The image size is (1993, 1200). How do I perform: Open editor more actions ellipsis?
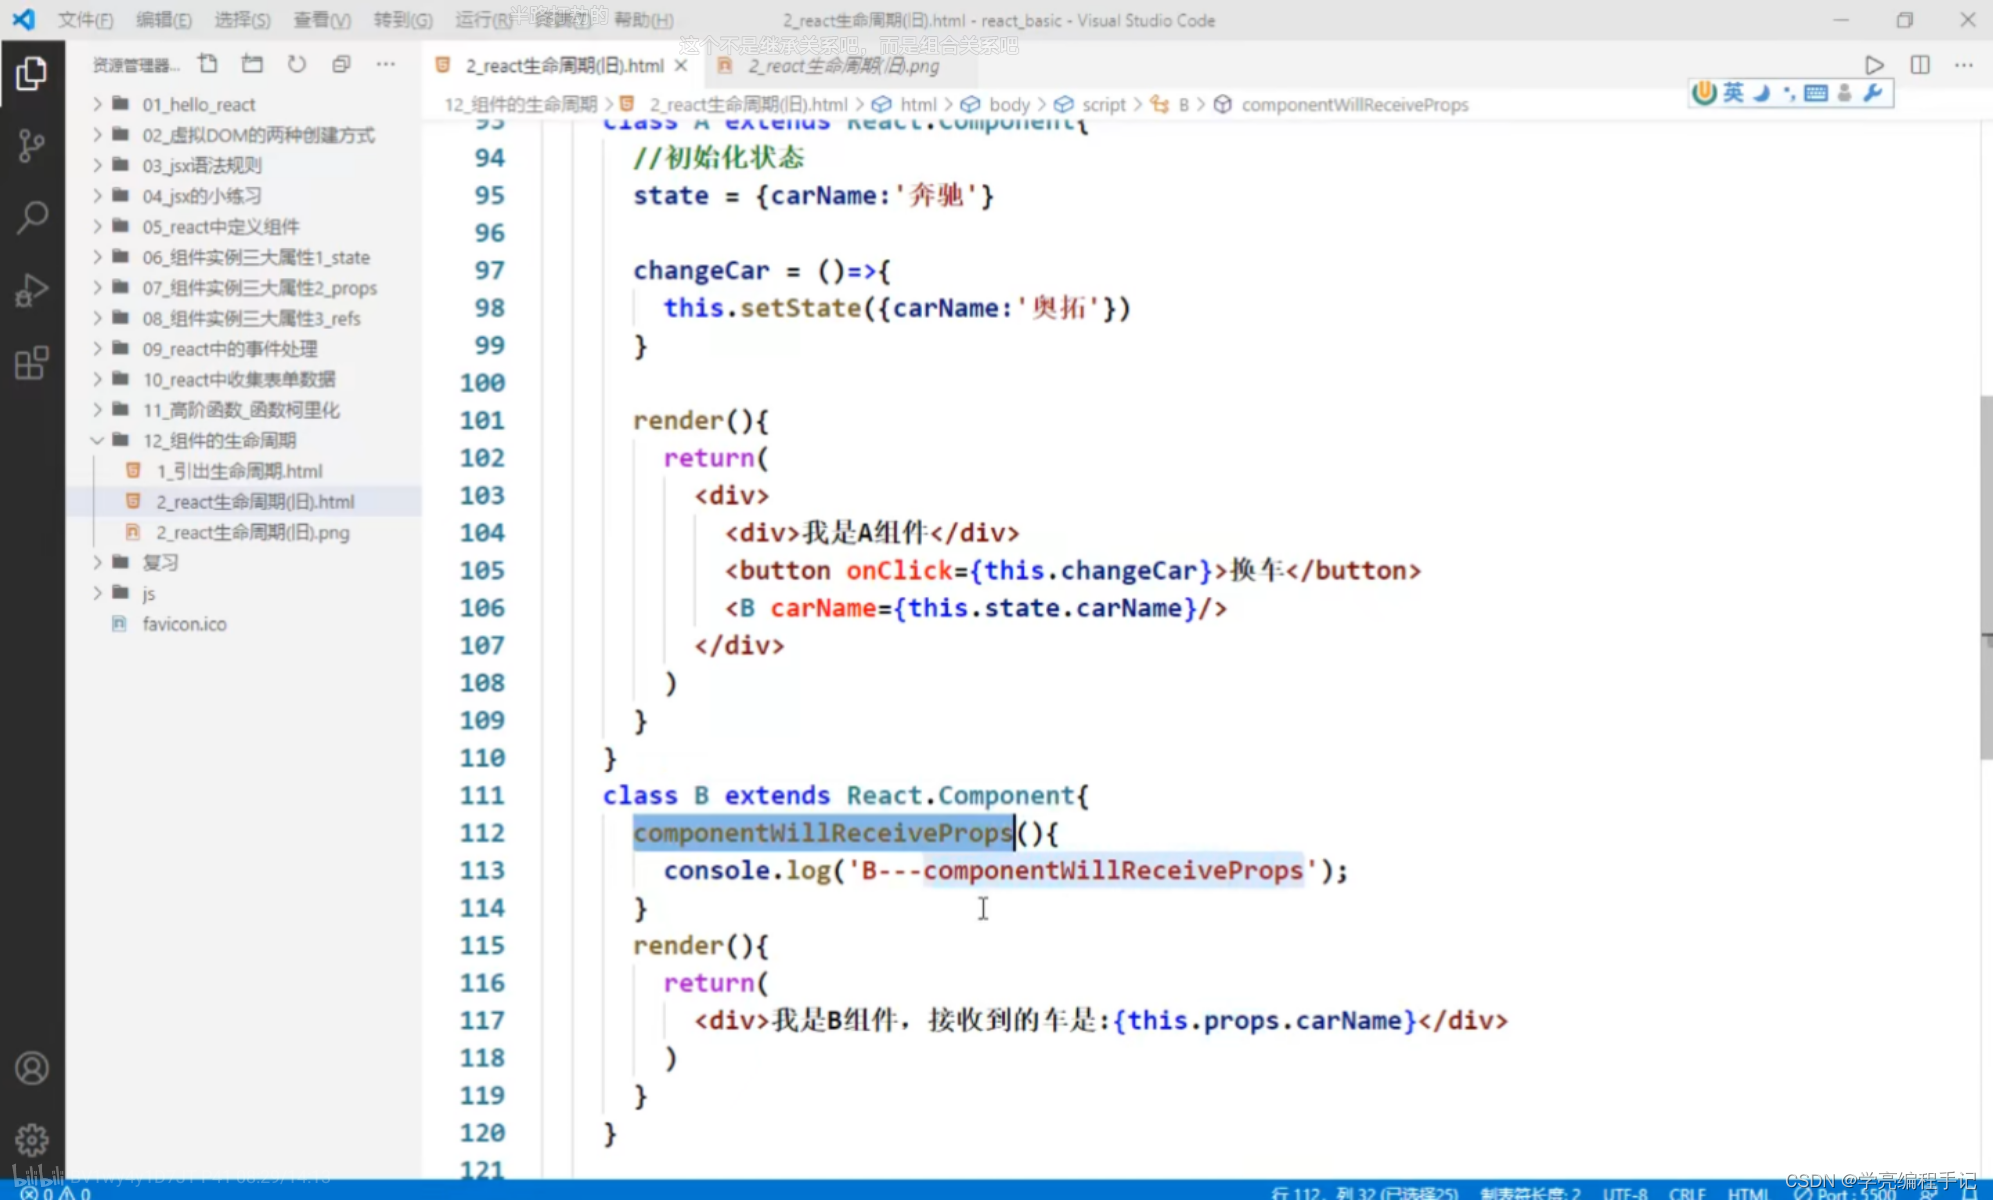(x=1964, y=65)
